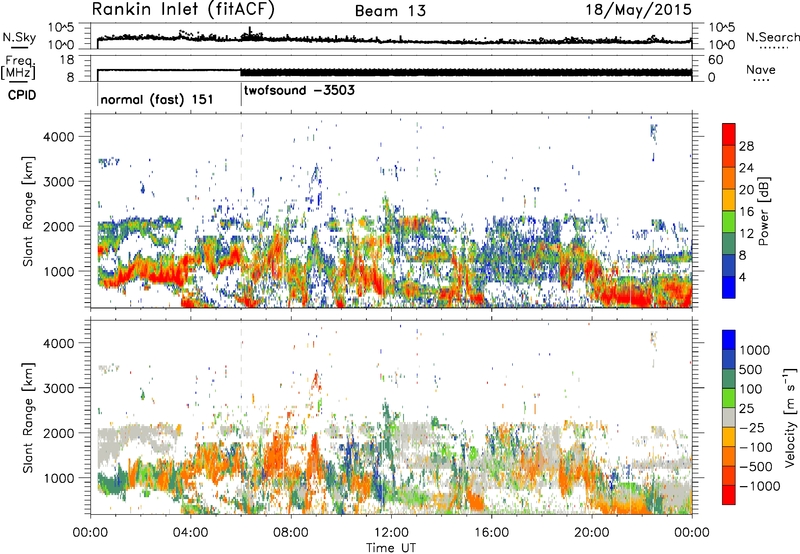
Task: Click the 'Freq. [MHz]' axis label
Action: tap(19, 68)
